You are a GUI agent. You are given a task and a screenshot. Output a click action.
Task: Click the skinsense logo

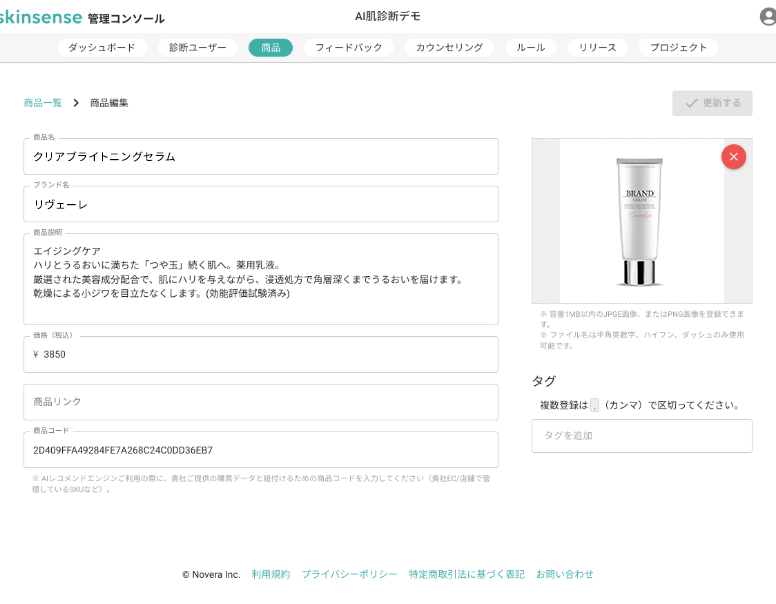[41, 17]
